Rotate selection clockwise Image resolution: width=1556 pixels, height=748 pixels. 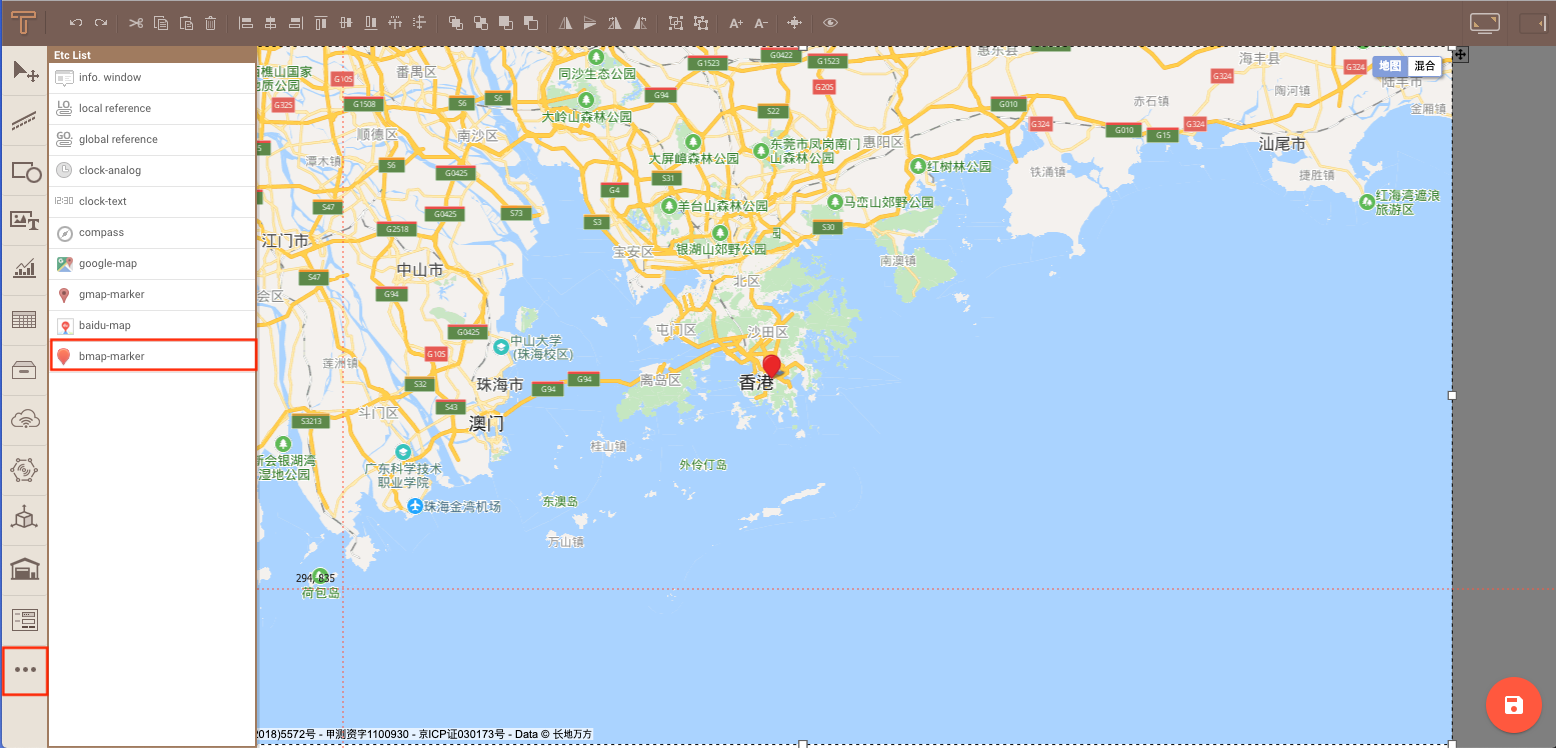(615, 22)
